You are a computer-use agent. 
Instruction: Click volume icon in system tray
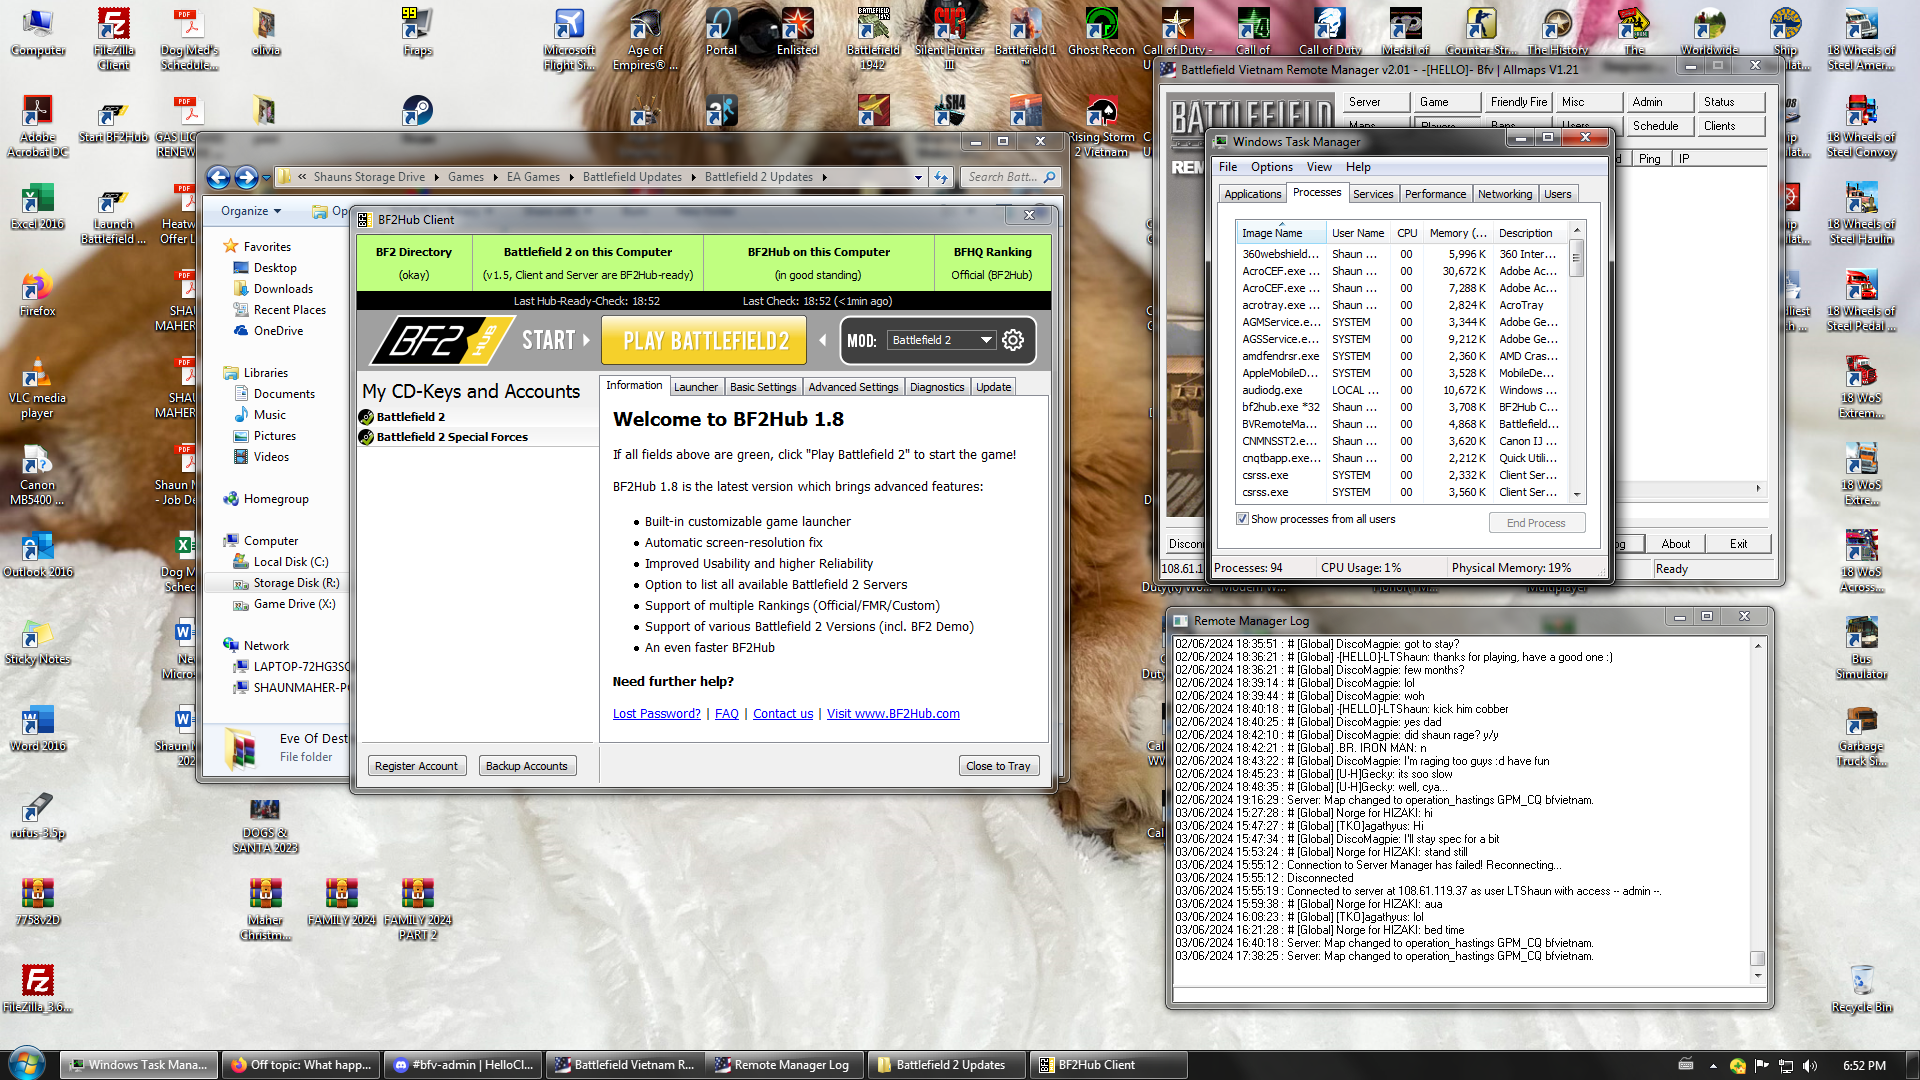[x=1810, y=1065]
